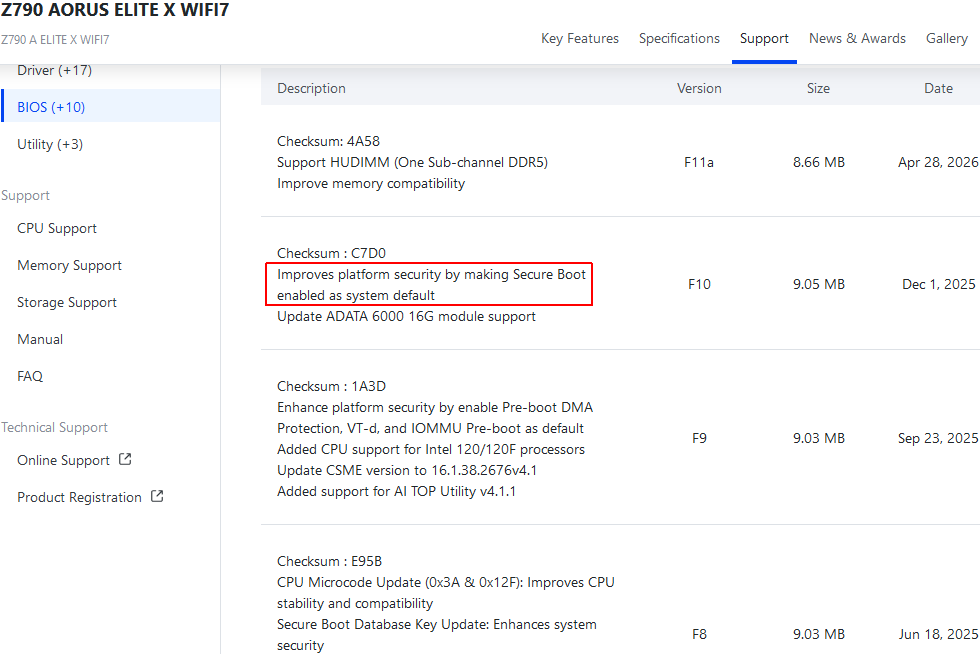Click the Support HUDIMM description line
Image resolution: width=980 pixels, height=654 pixels.
[x=412, y=163]
